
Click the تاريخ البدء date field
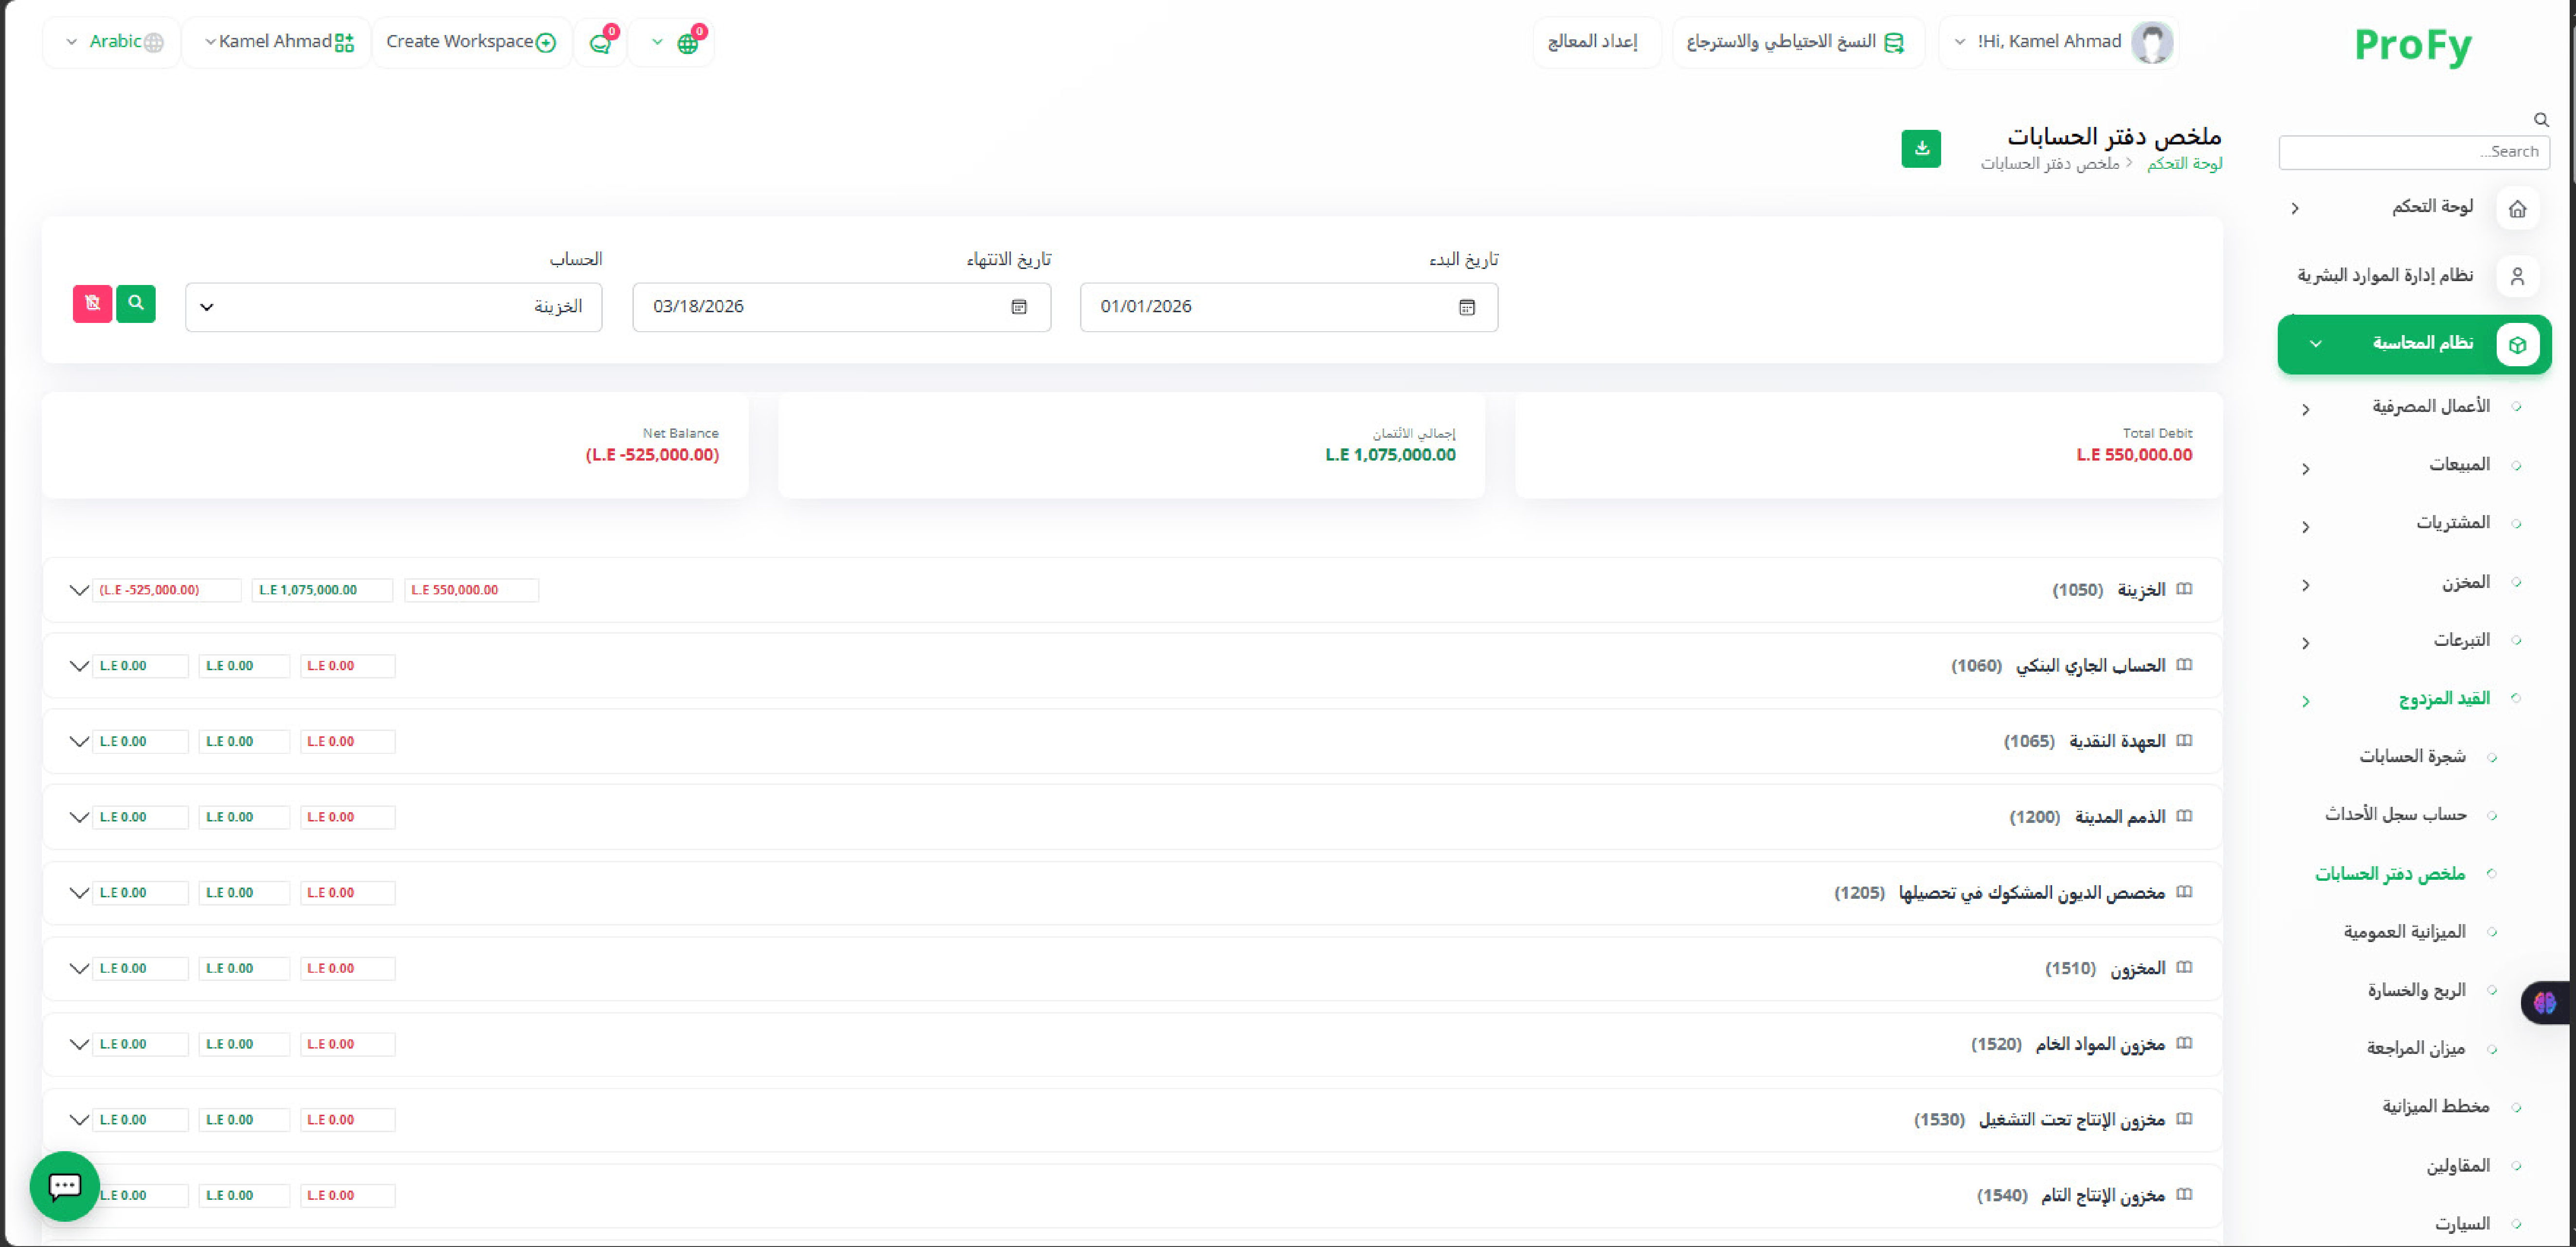click(x=1289, y=307)
